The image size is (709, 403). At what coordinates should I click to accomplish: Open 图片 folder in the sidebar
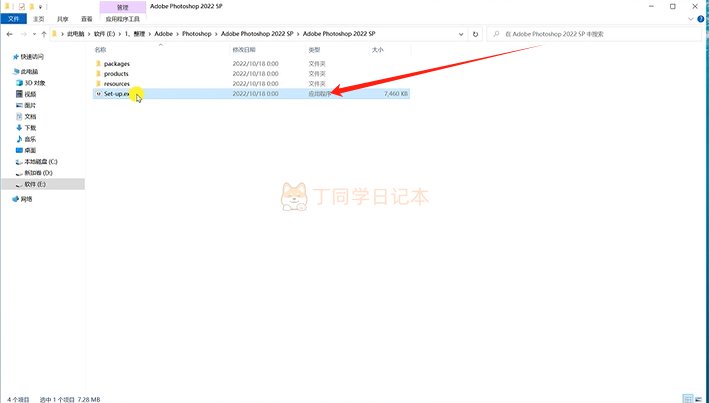click(26, 105)
